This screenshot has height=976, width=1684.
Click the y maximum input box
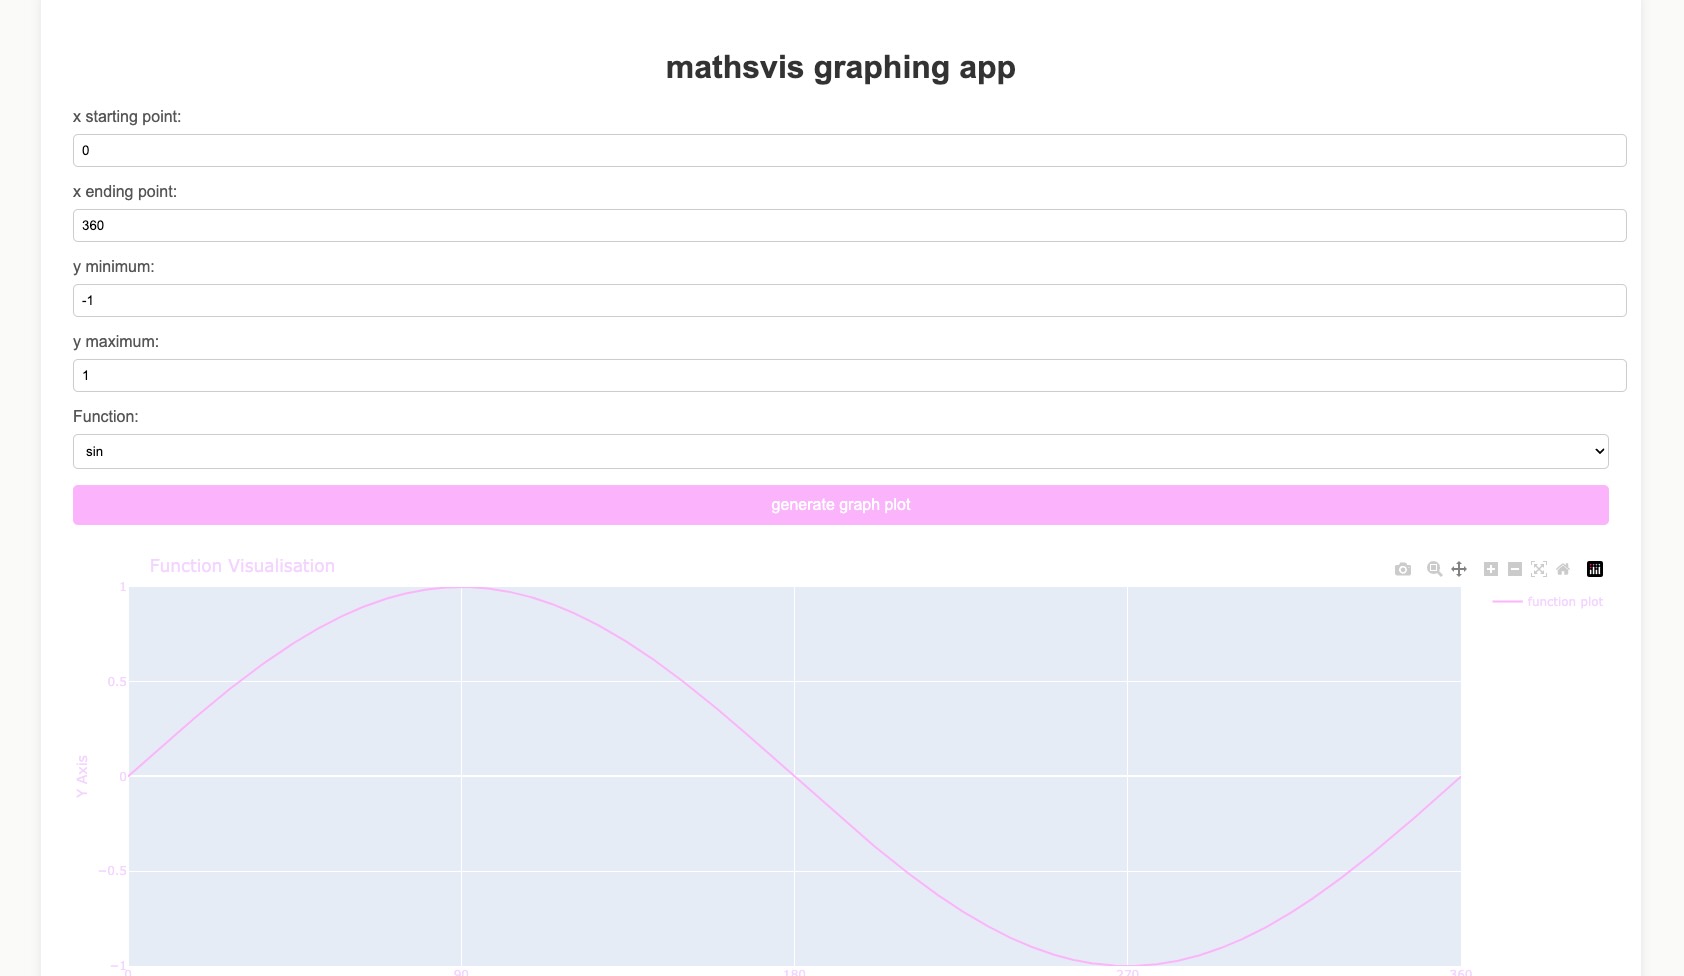tap(840, 375)
